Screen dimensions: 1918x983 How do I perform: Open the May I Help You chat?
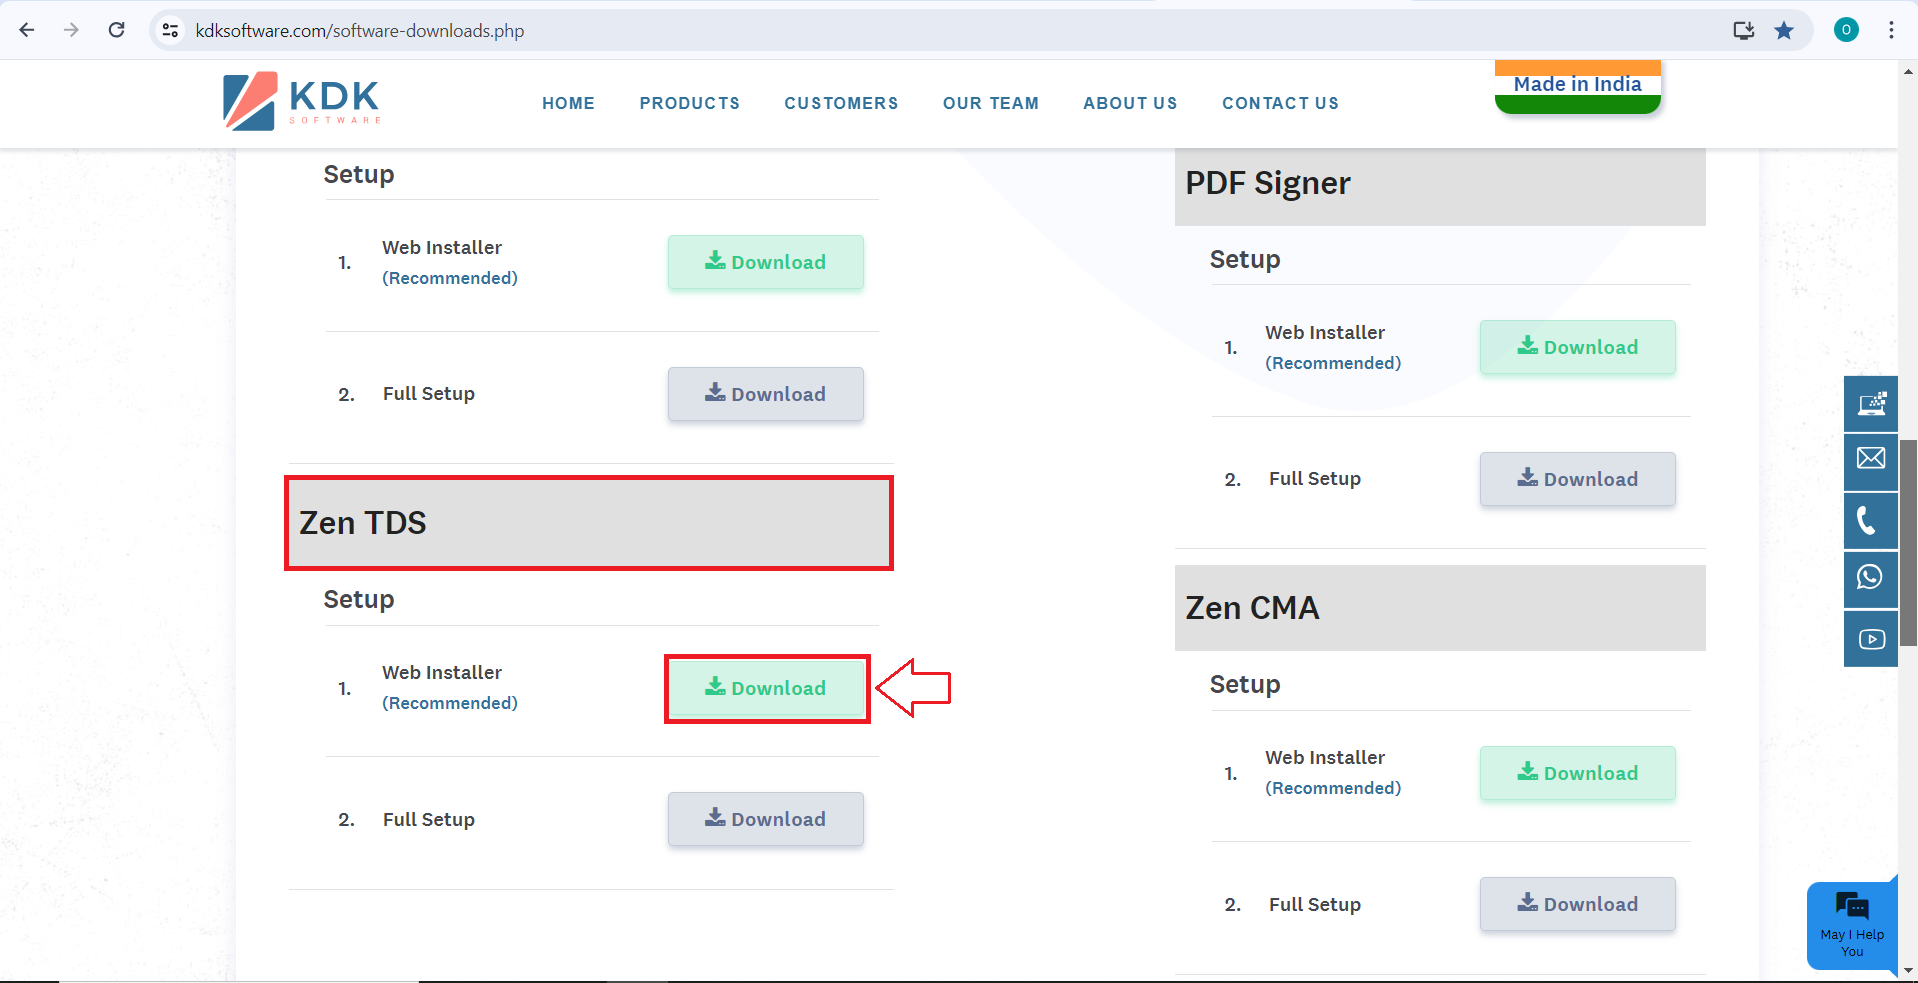click(1852, 925)
